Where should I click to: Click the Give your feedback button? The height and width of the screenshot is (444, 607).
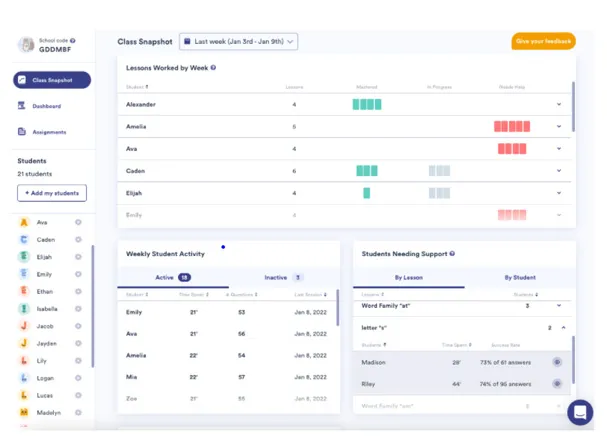pos(543,42)
